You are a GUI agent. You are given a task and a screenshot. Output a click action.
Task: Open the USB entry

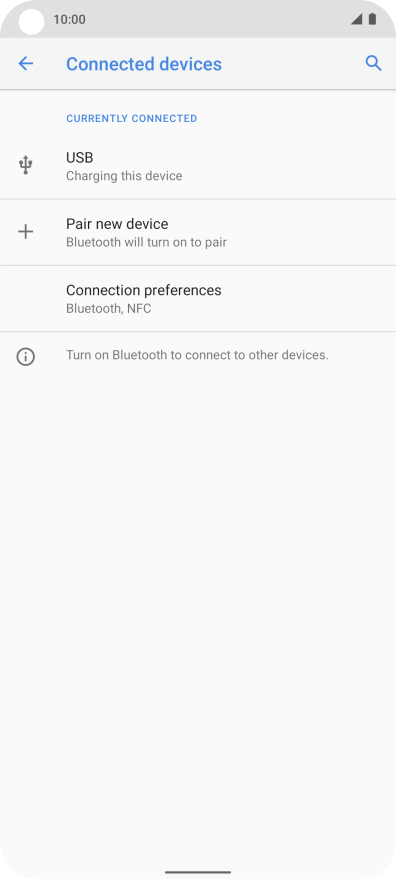[x=198, y=166]
